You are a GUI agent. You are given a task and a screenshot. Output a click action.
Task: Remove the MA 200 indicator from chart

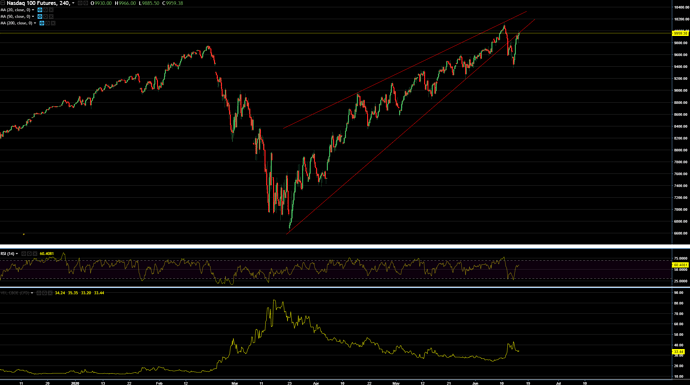pos(53,23)
